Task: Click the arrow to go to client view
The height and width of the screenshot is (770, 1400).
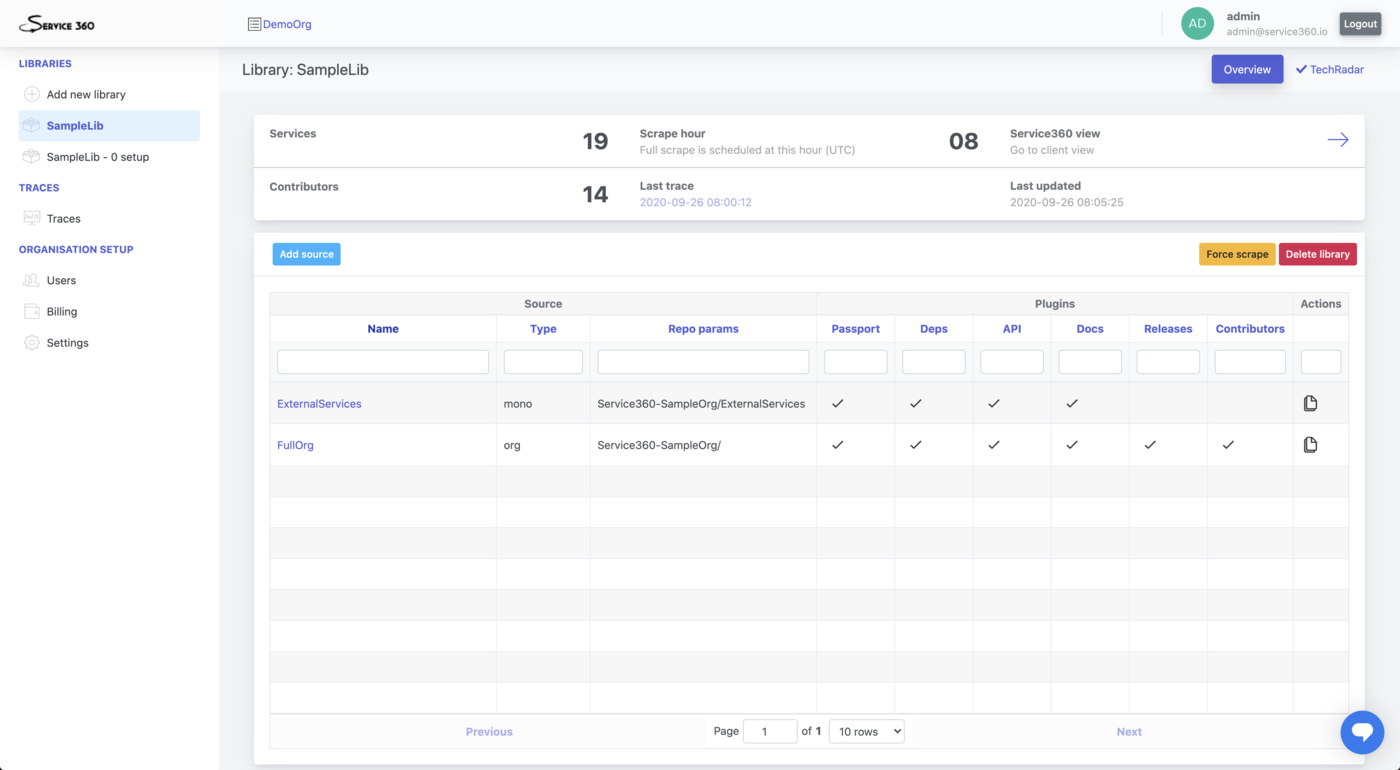Action: coord(1338,140)
